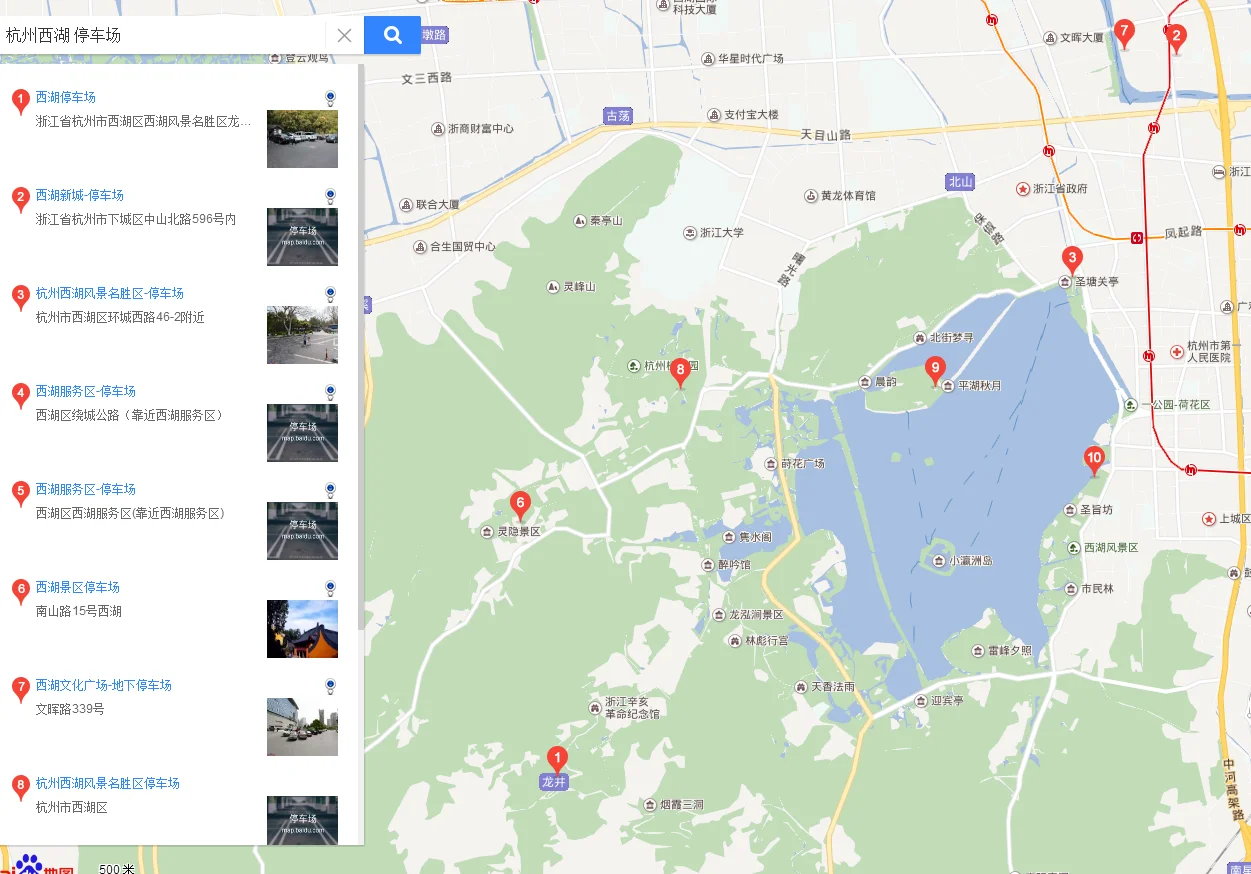Select map marker 3 at 圣塘关亭
The image size is (1251, 874).
click(1072, 259)
